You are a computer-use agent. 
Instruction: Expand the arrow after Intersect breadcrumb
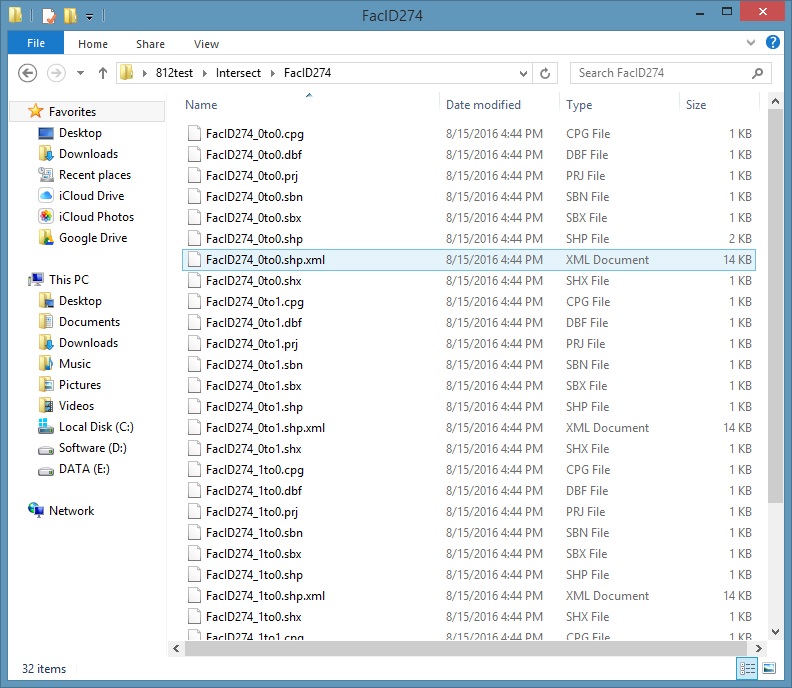[273, 74]
